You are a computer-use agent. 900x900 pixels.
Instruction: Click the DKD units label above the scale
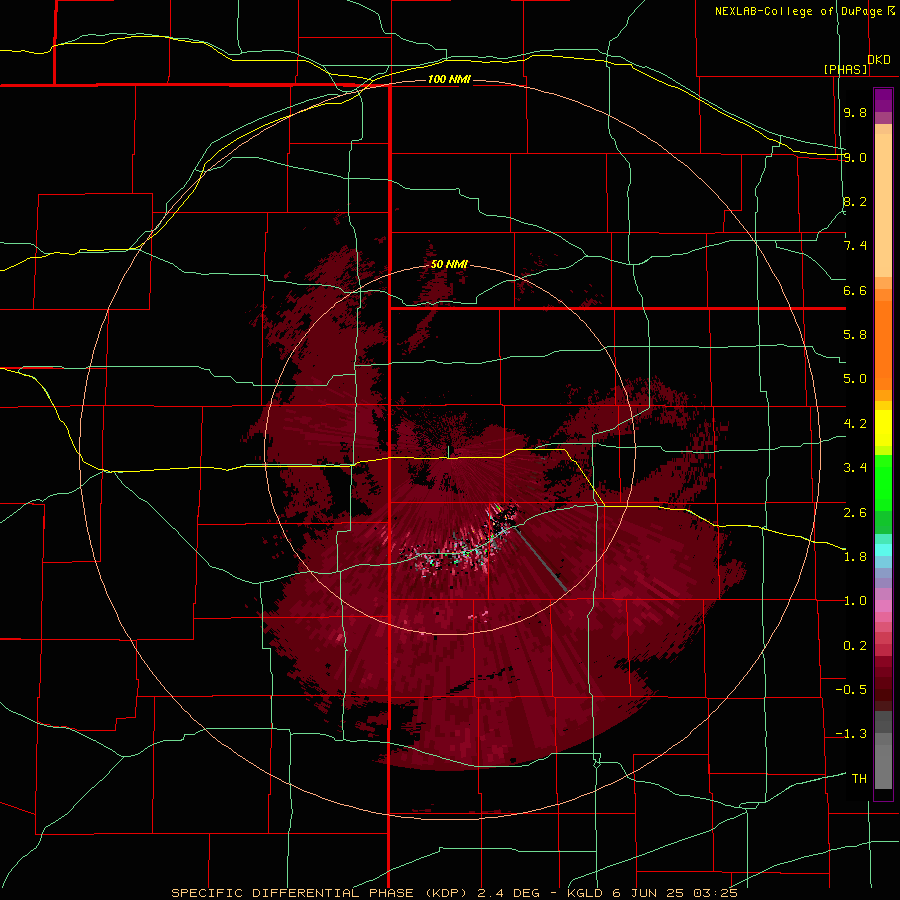(879, 60)
